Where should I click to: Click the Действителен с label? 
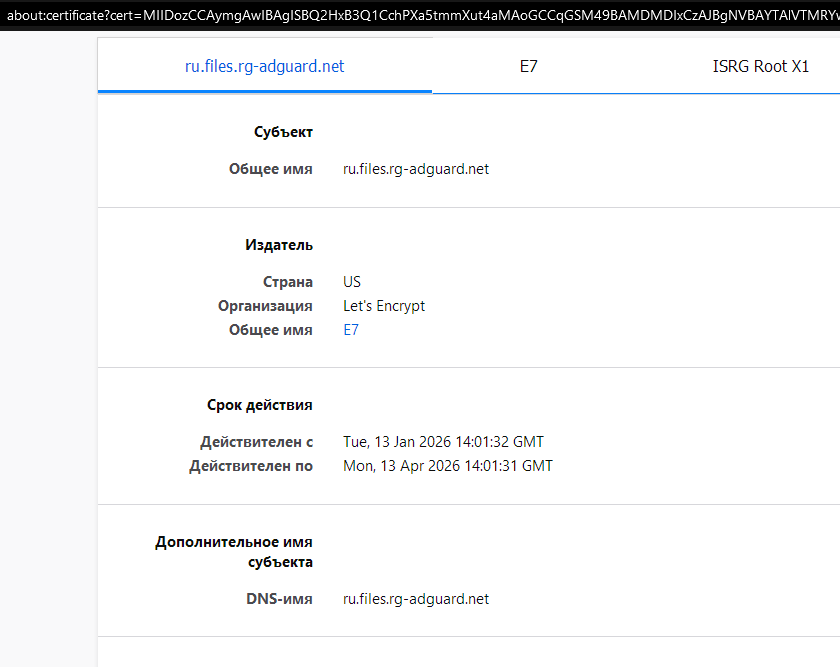coord(256,442)
